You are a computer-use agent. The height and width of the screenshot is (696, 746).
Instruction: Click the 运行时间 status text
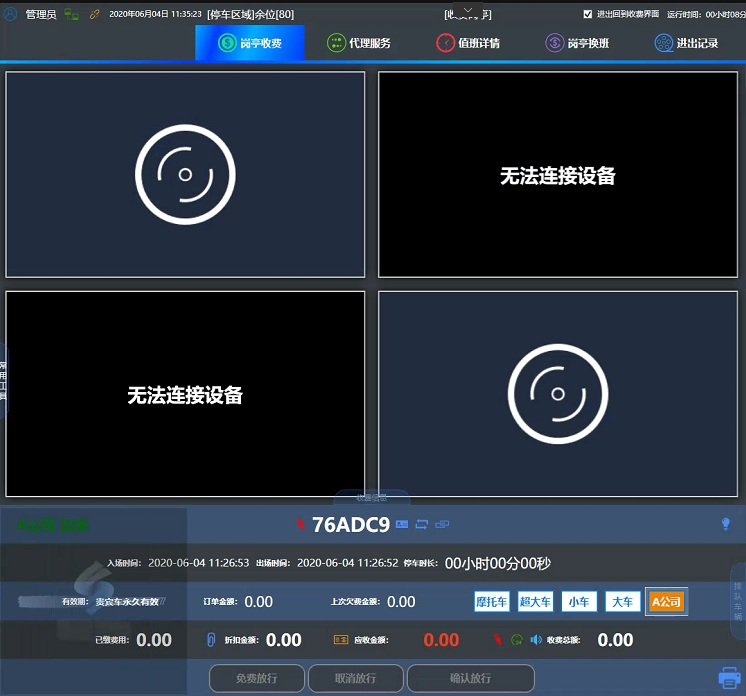tap(706, 14)
